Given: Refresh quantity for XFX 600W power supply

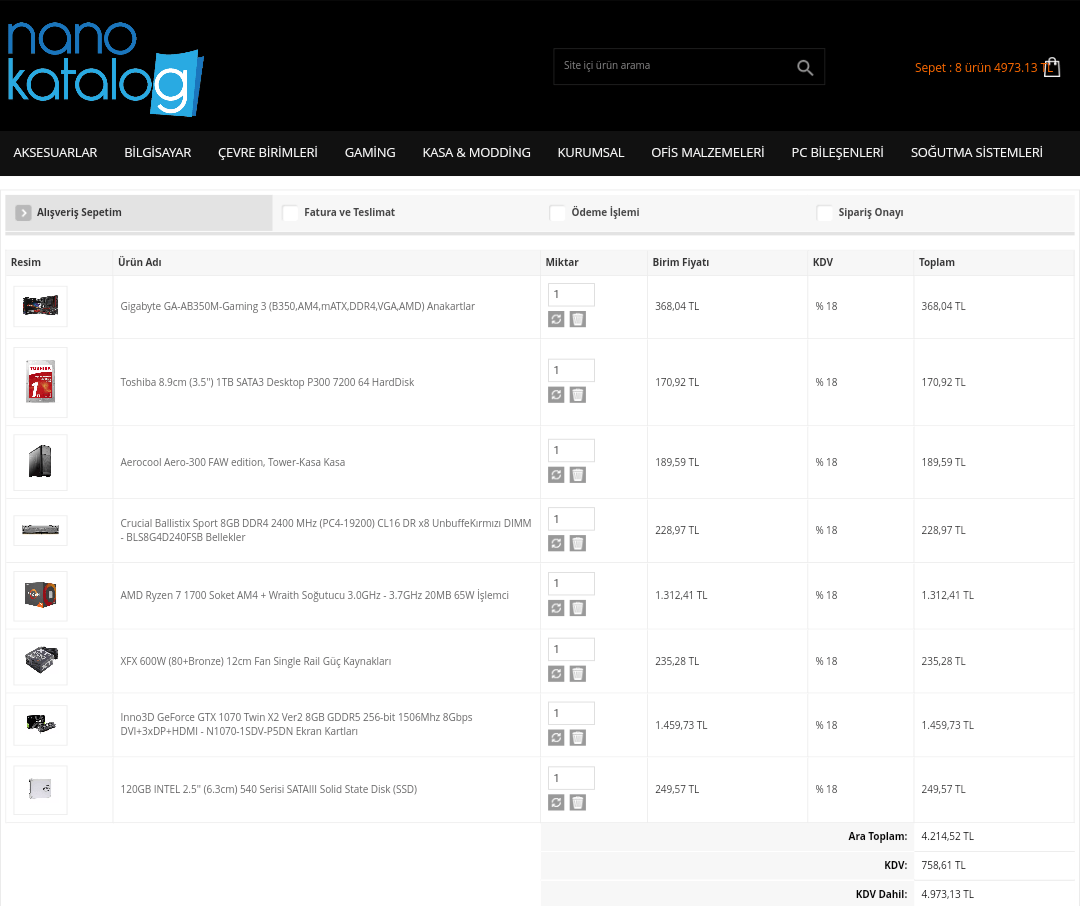Looking at the screenshot, I should tap(557, 674).
